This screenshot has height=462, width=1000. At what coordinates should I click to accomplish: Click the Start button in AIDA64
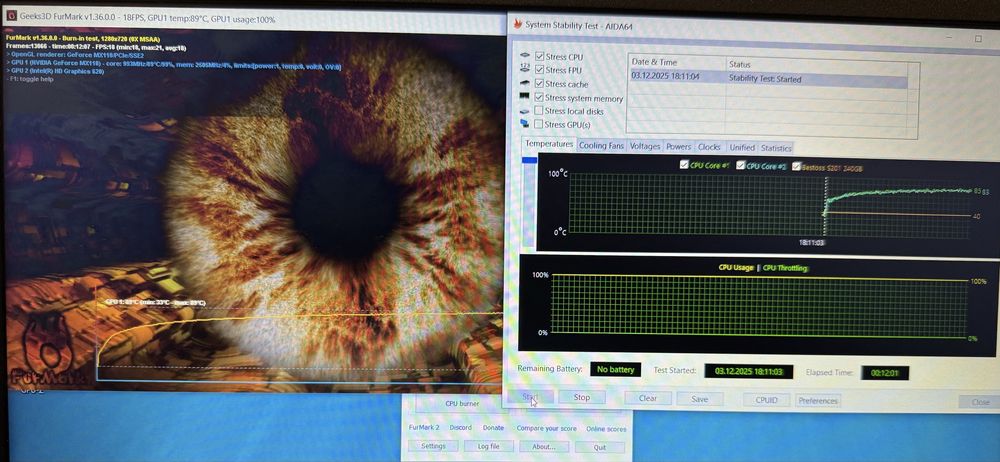[531, 397]
